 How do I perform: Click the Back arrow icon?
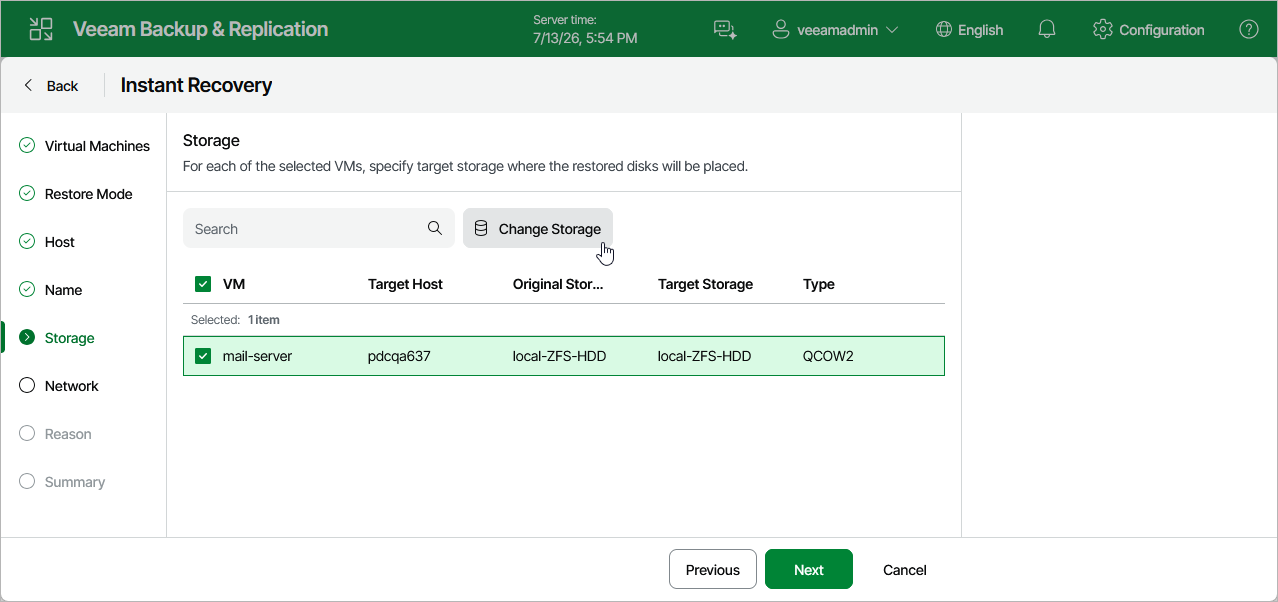click(x=28, y=85)
